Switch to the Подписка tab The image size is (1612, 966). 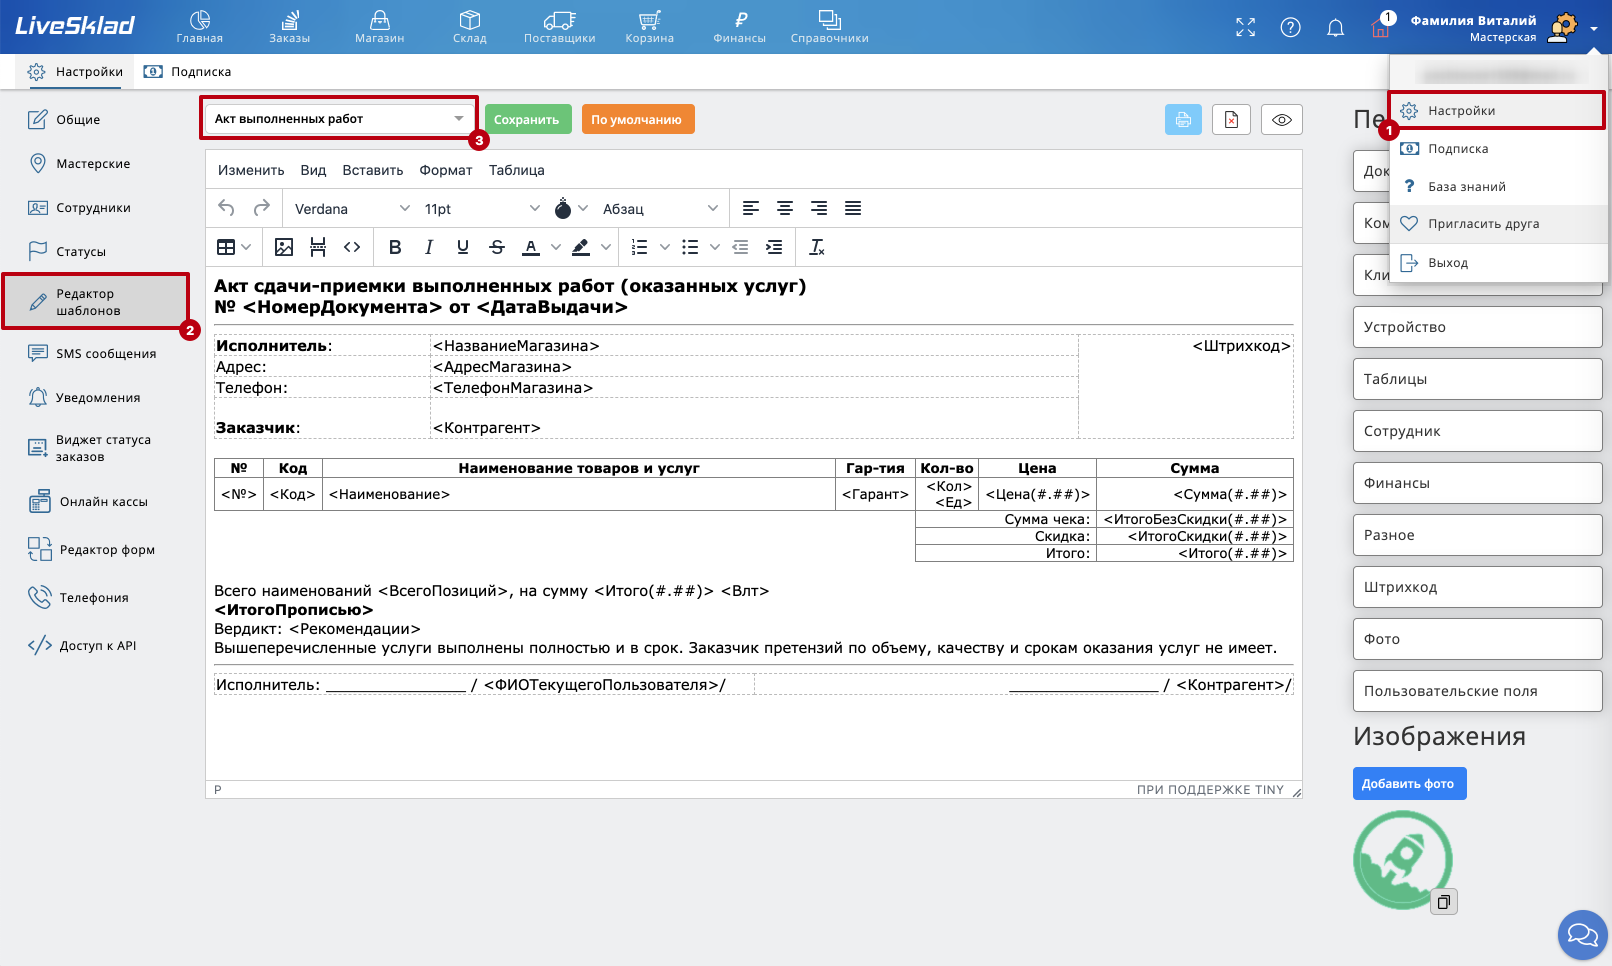pos(188,72)
